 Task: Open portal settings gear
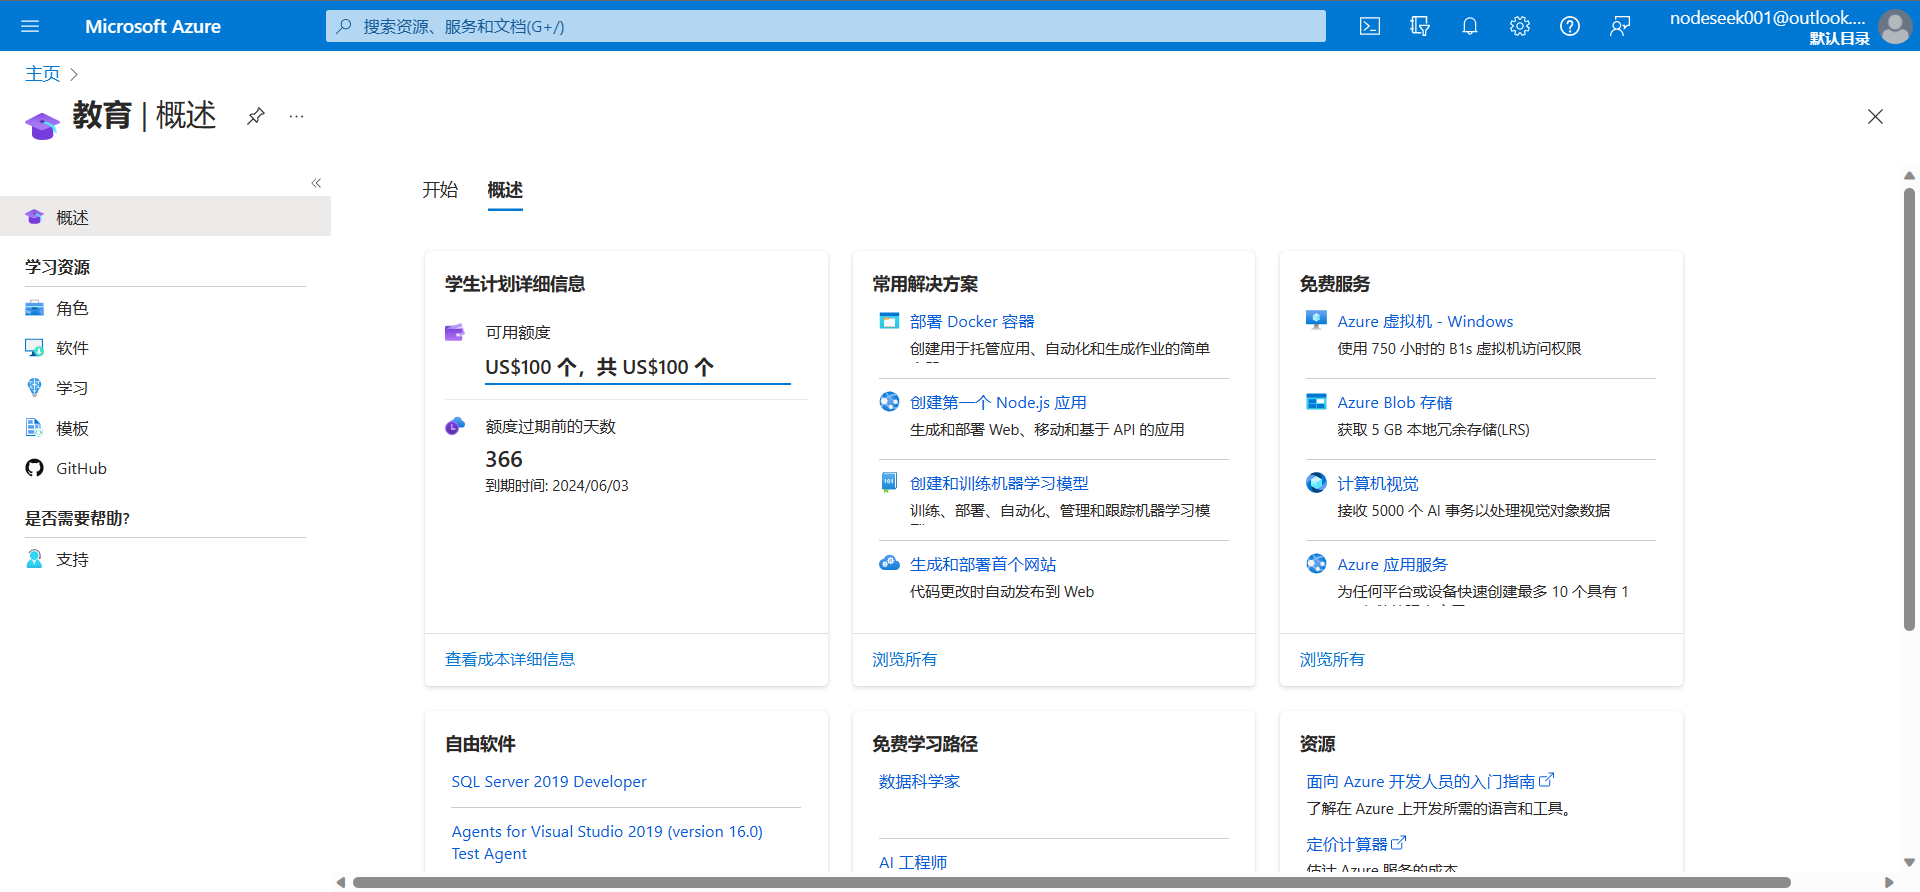point(1520,26)
